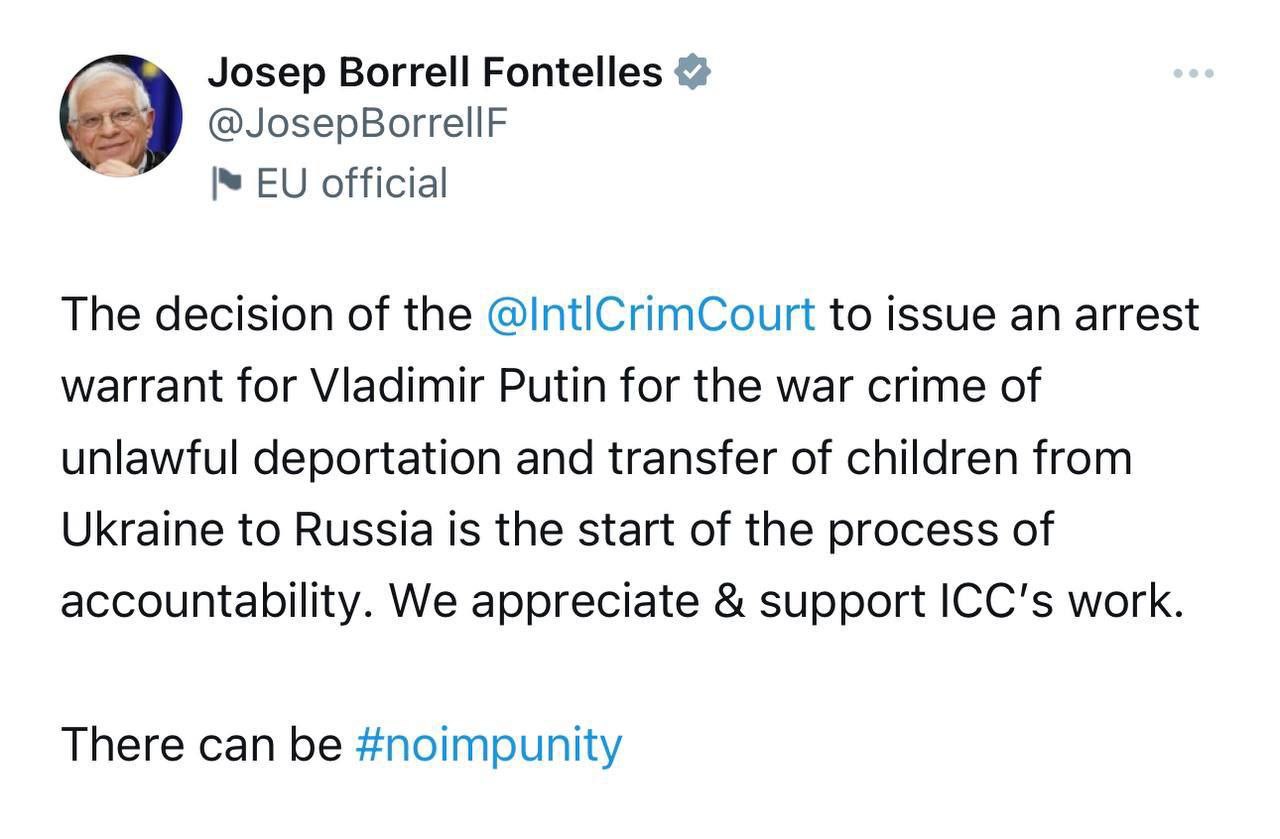Click the display name Josep Borrell Fontelles
Viewport: 1280px width, 839px height.
[435, 73]
